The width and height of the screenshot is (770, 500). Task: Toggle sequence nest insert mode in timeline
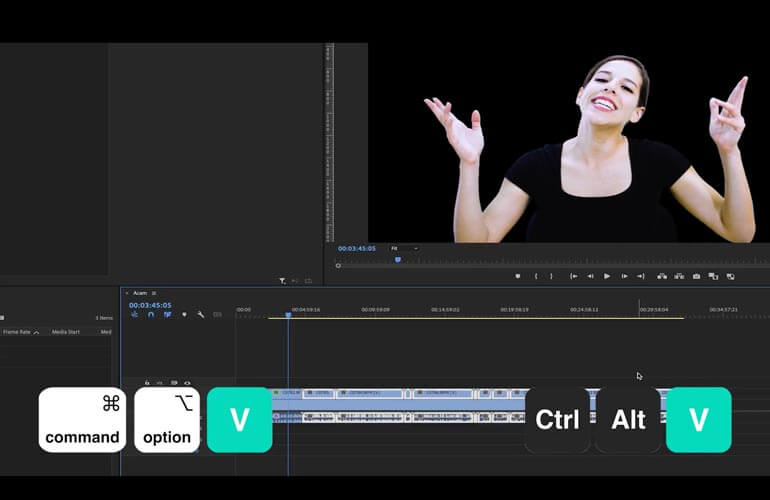(x=135, y=314)
